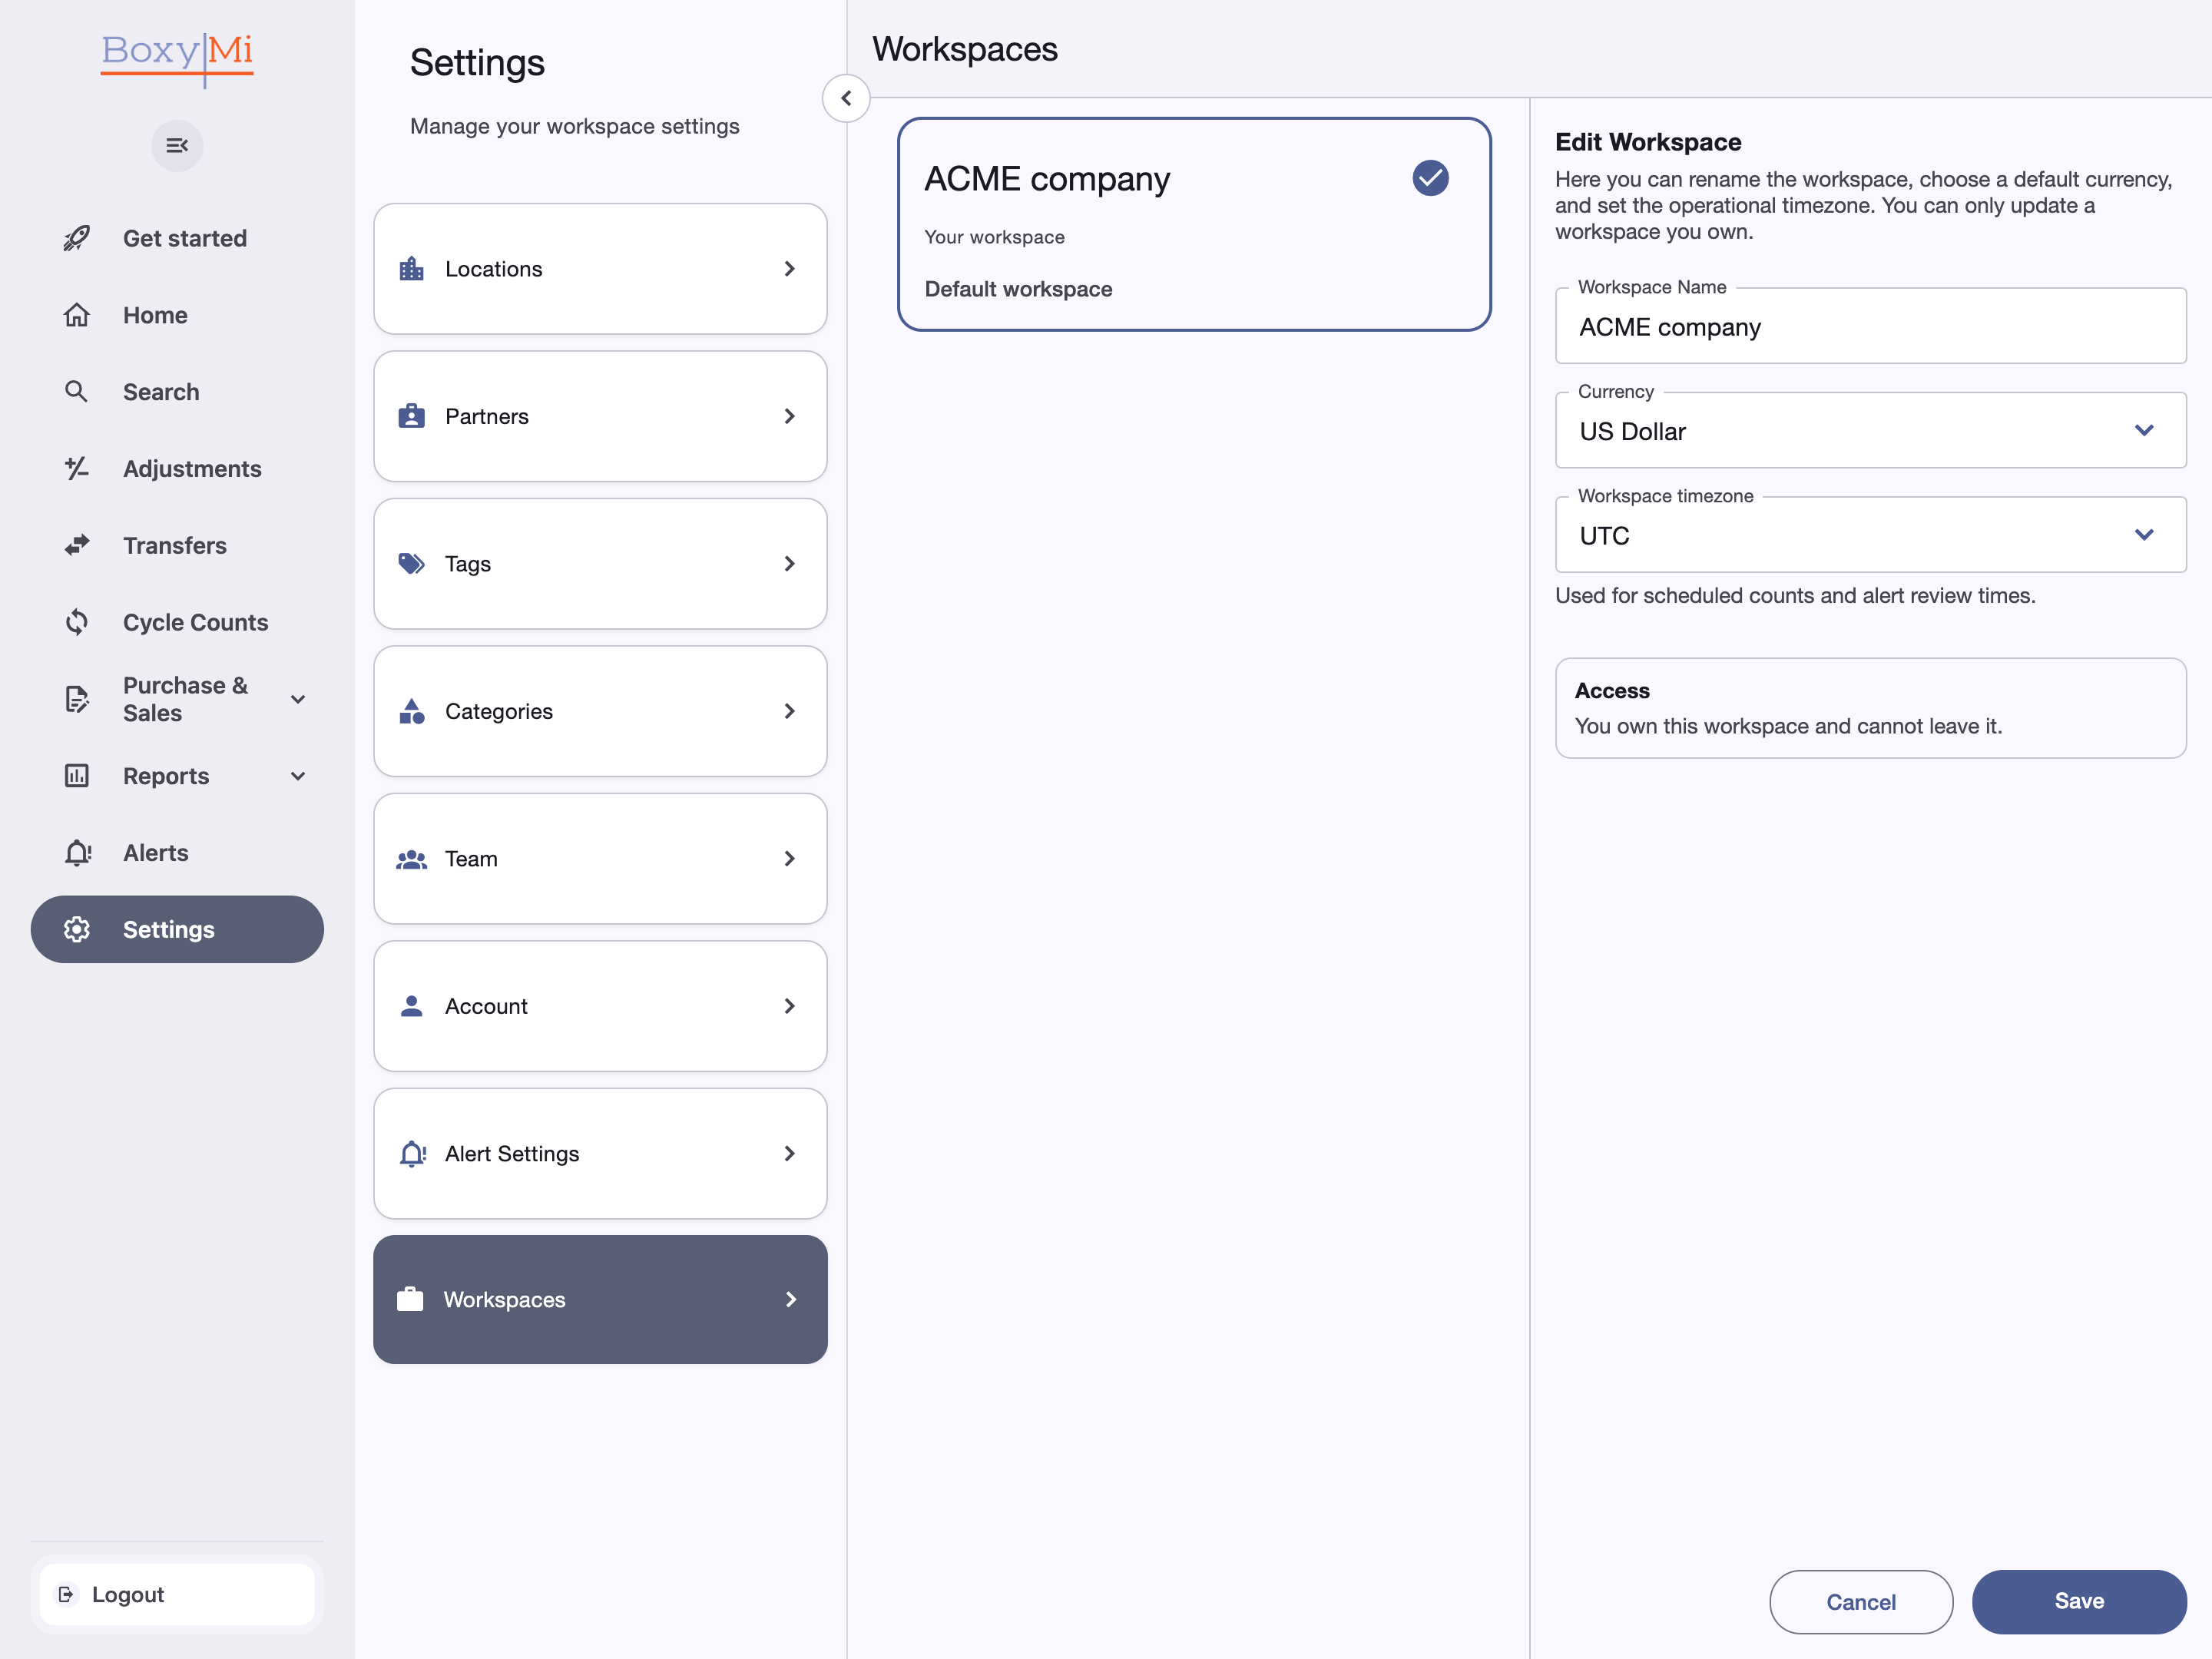Open Adjustments from the sidebar

pos(177,468)
